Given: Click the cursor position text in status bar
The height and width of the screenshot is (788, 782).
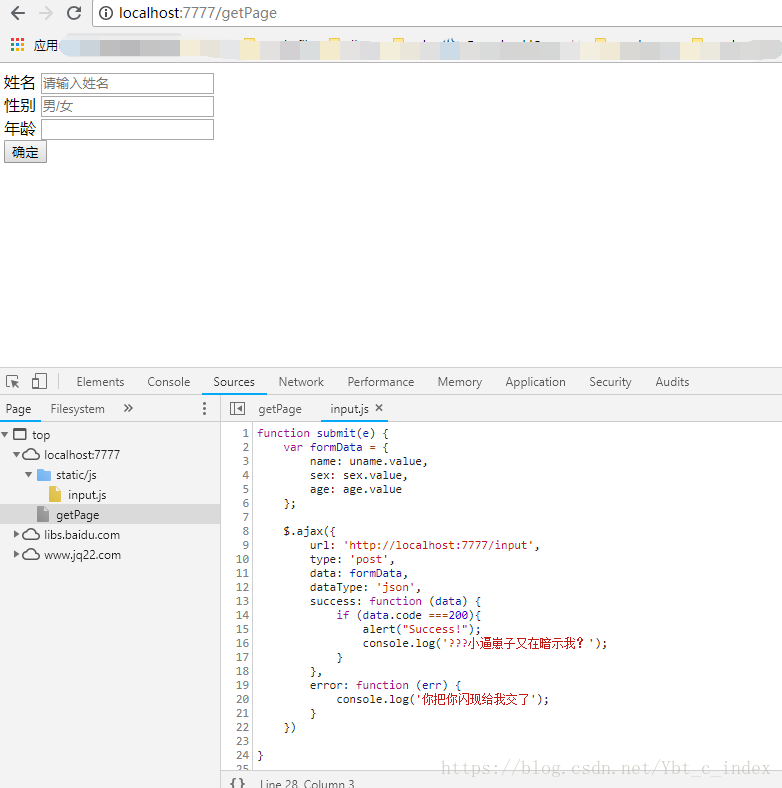Looking at the screenshot, I should 307,783.
